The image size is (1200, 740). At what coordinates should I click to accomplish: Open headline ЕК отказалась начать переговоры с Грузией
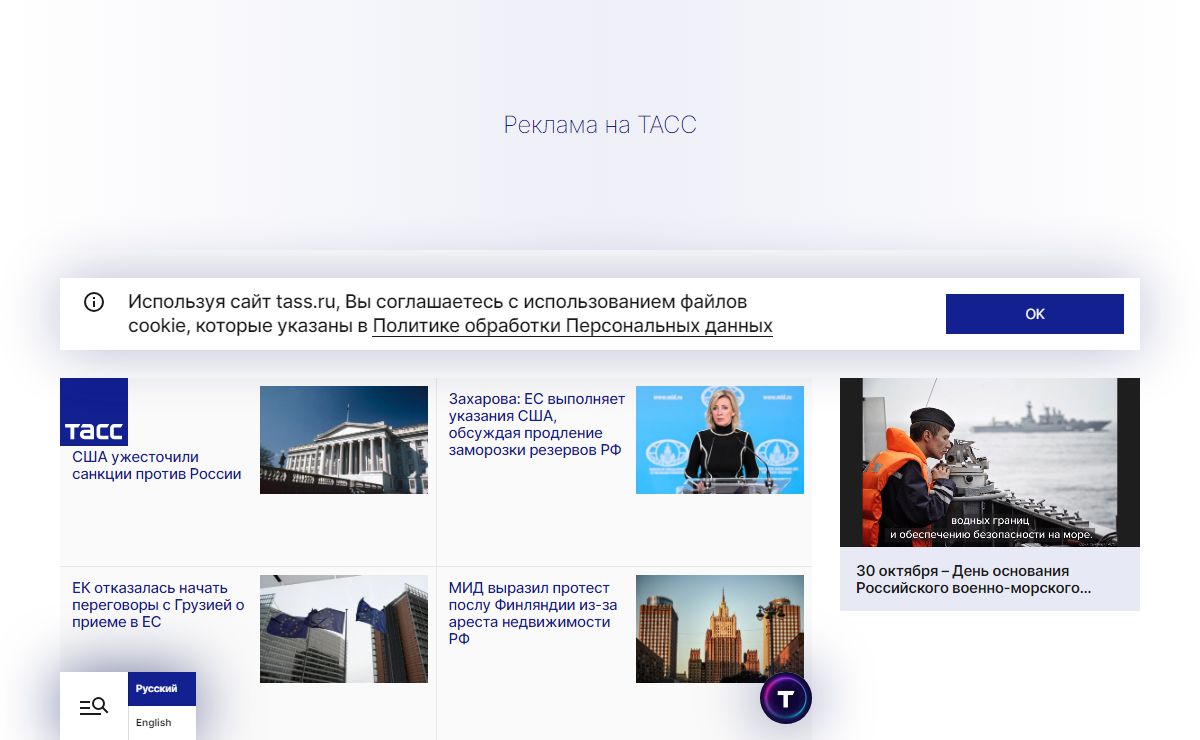click(x=158, y=605)
